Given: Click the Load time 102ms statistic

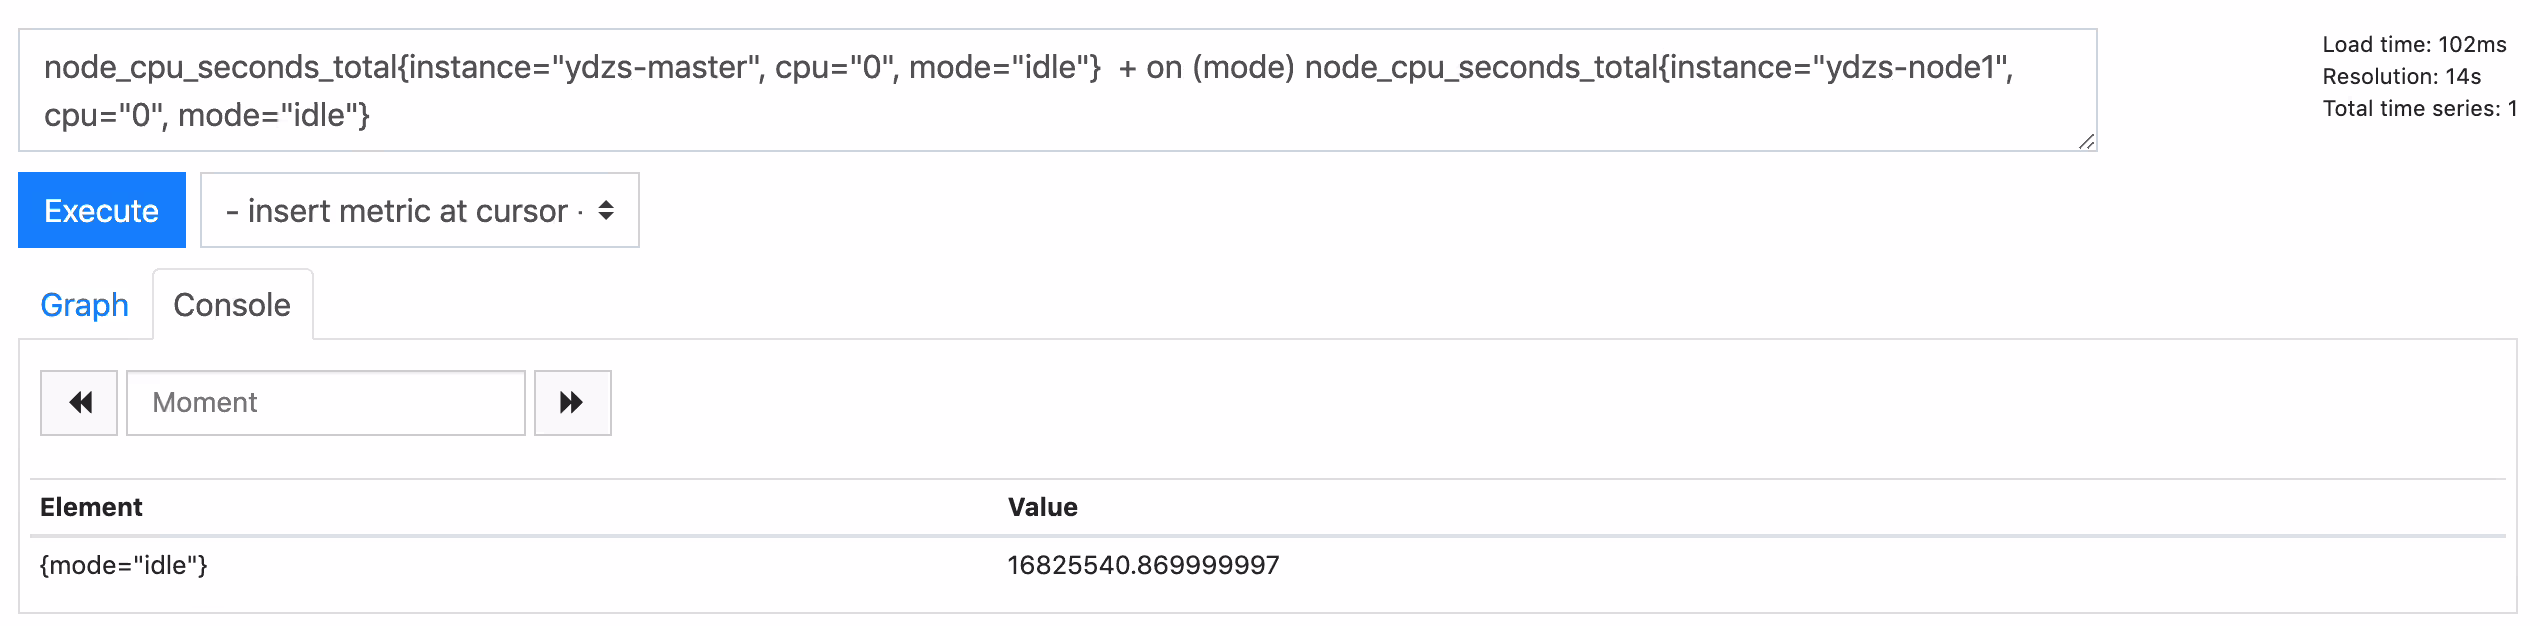Looking at the screenshot, I should [2414, 44].
